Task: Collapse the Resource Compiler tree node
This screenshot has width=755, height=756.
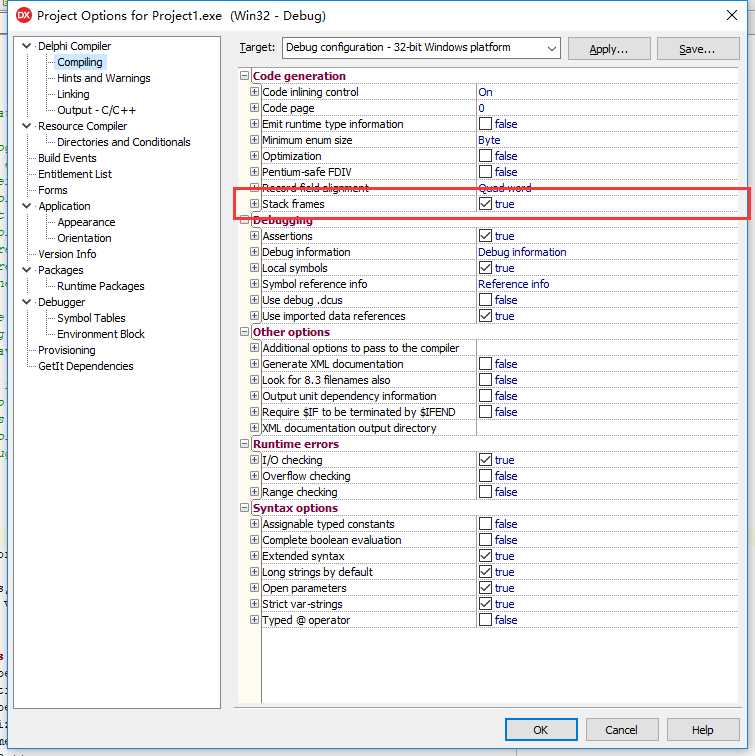Action: tap(27, 126)
